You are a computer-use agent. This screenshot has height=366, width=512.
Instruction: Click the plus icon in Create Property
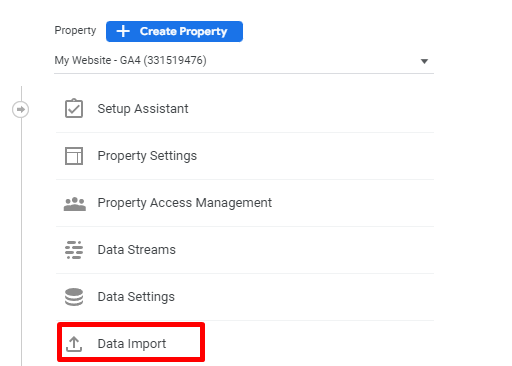pyautogui.click(x=123, y=31)
